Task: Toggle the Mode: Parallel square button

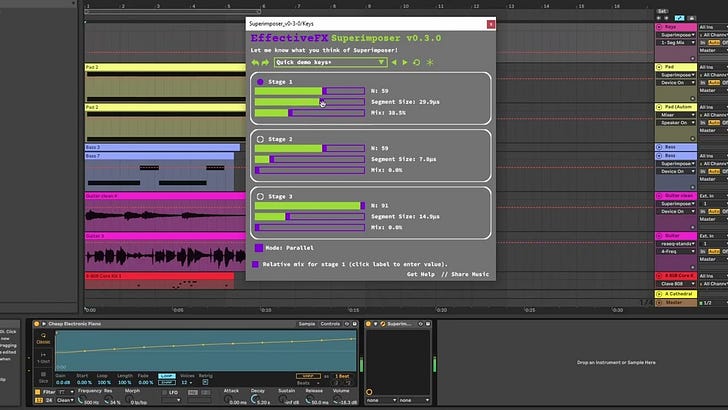Action: pos(259,248)
